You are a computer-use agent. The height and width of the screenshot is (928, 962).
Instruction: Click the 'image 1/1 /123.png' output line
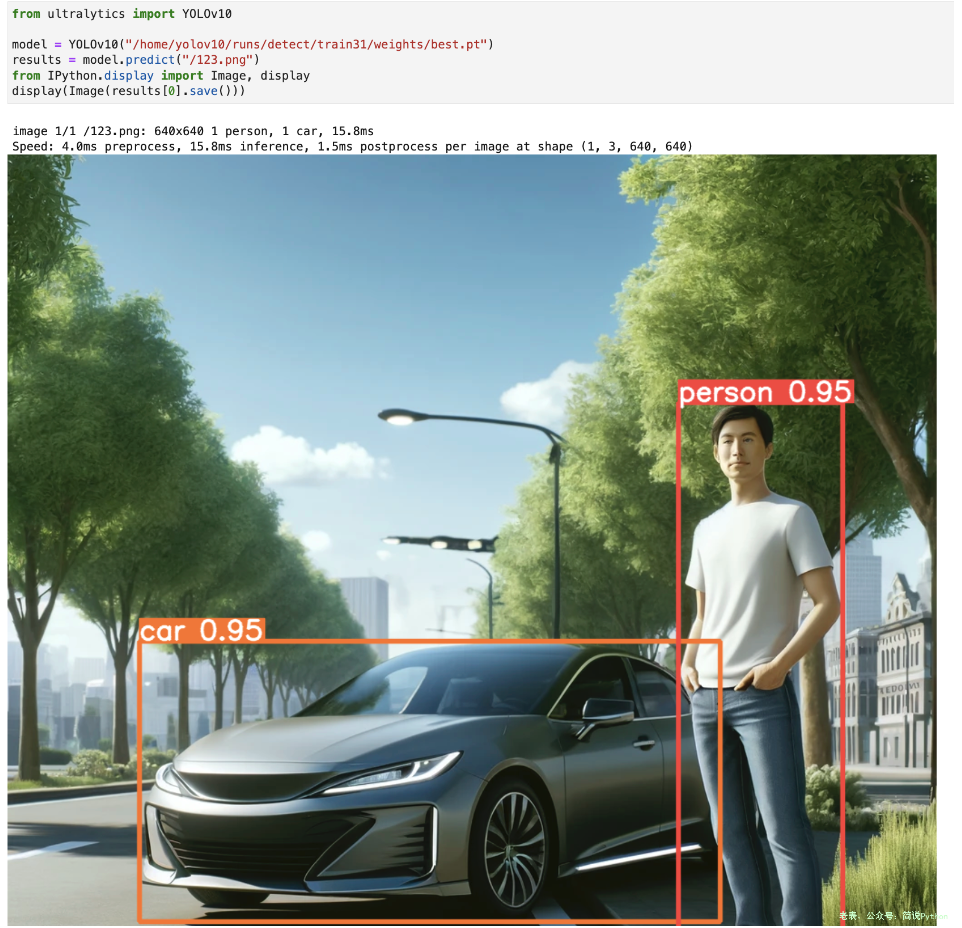click(193, 131)
